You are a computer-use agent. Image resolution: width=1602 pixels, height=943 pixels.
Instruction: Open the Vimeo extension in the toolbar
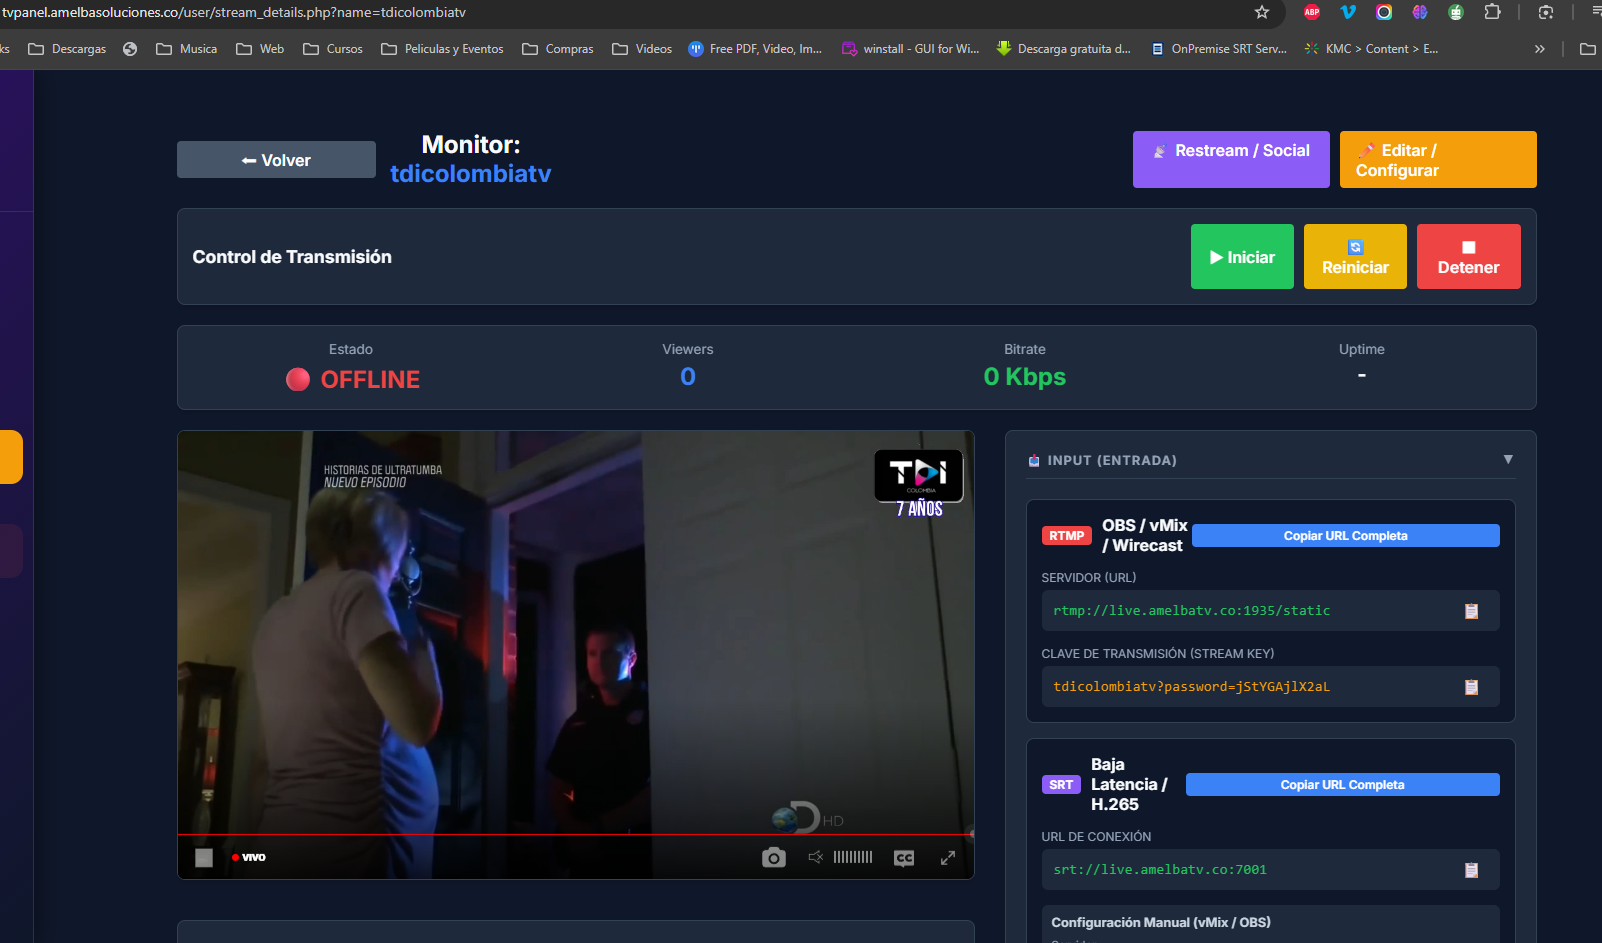coord(1348,14)
